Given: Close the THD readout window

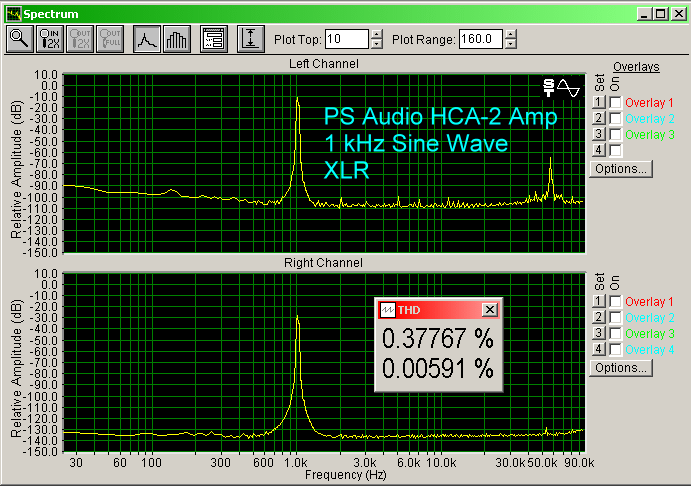Looking at the screenshot, I should (489, 310).
